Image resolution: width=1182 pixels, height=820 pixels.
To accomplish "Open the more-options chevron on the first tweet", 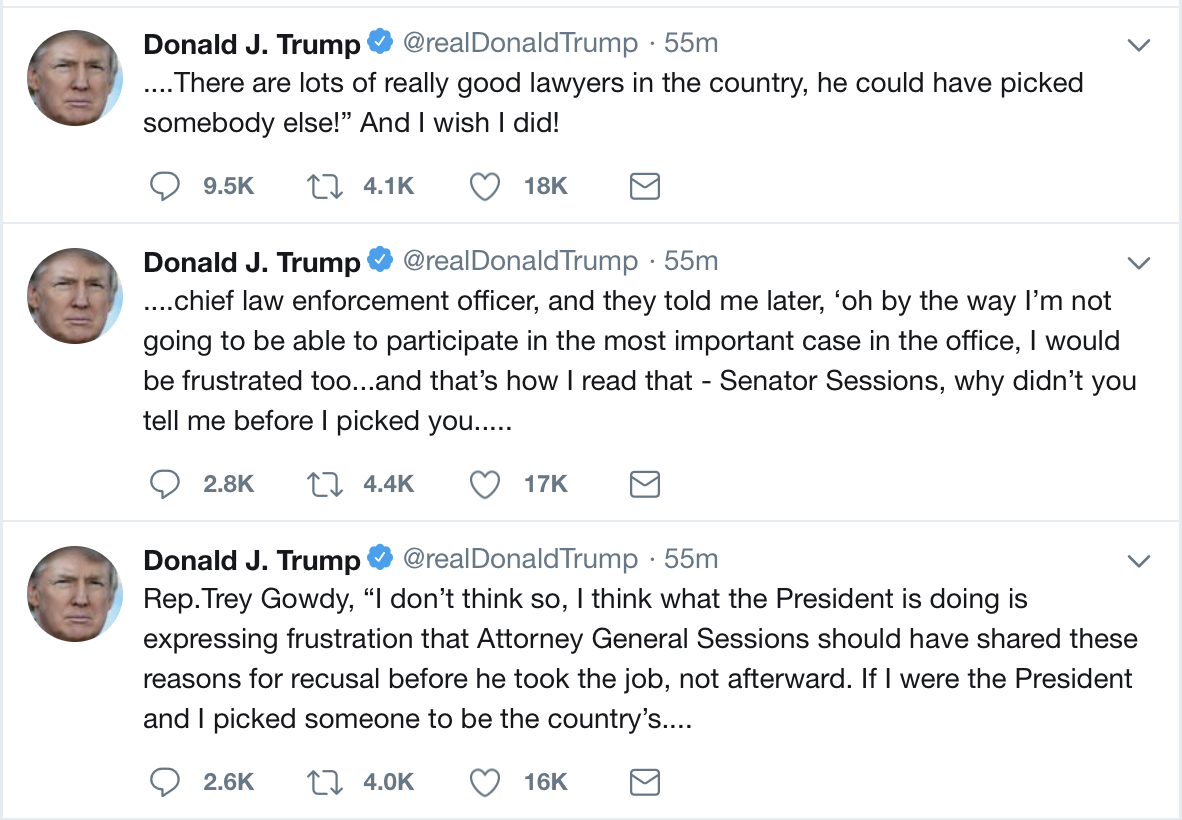I will pos(1138,45).
